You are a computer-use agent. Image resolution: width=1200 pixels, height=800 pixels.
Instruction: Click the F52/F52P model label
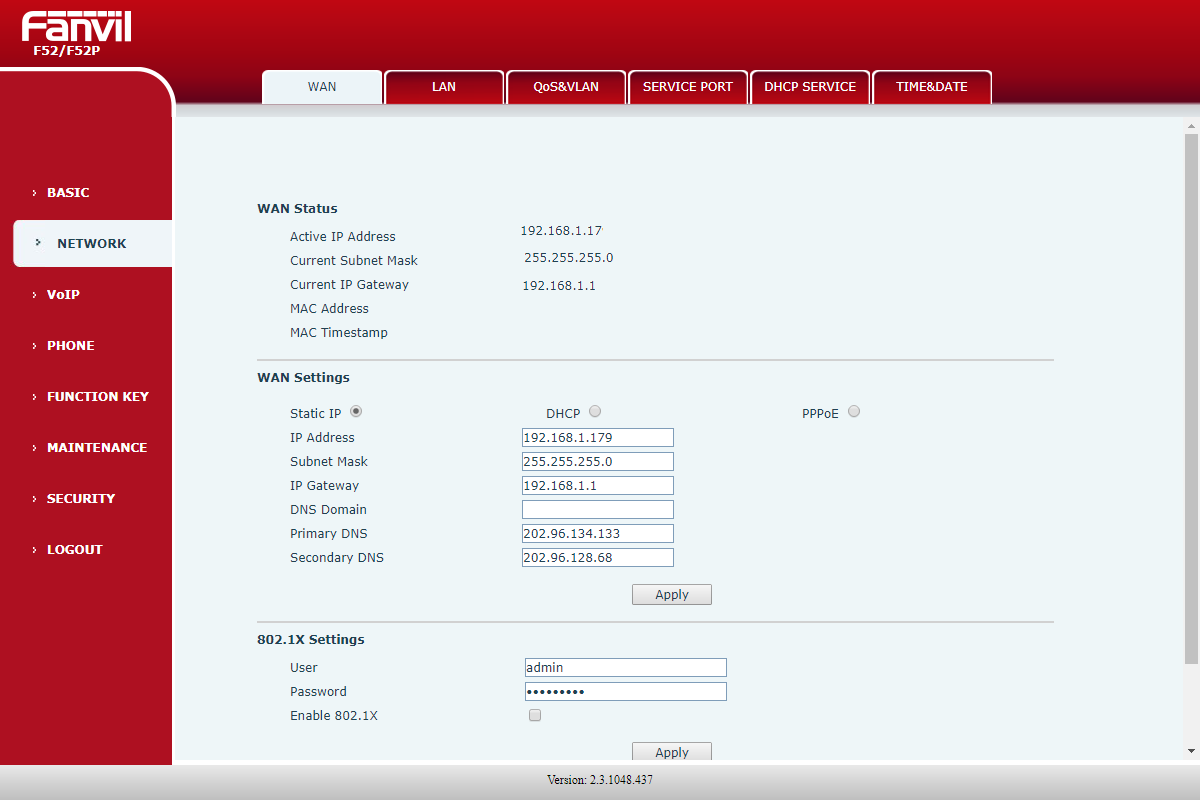pyautogui.click(x=67, y=50)
